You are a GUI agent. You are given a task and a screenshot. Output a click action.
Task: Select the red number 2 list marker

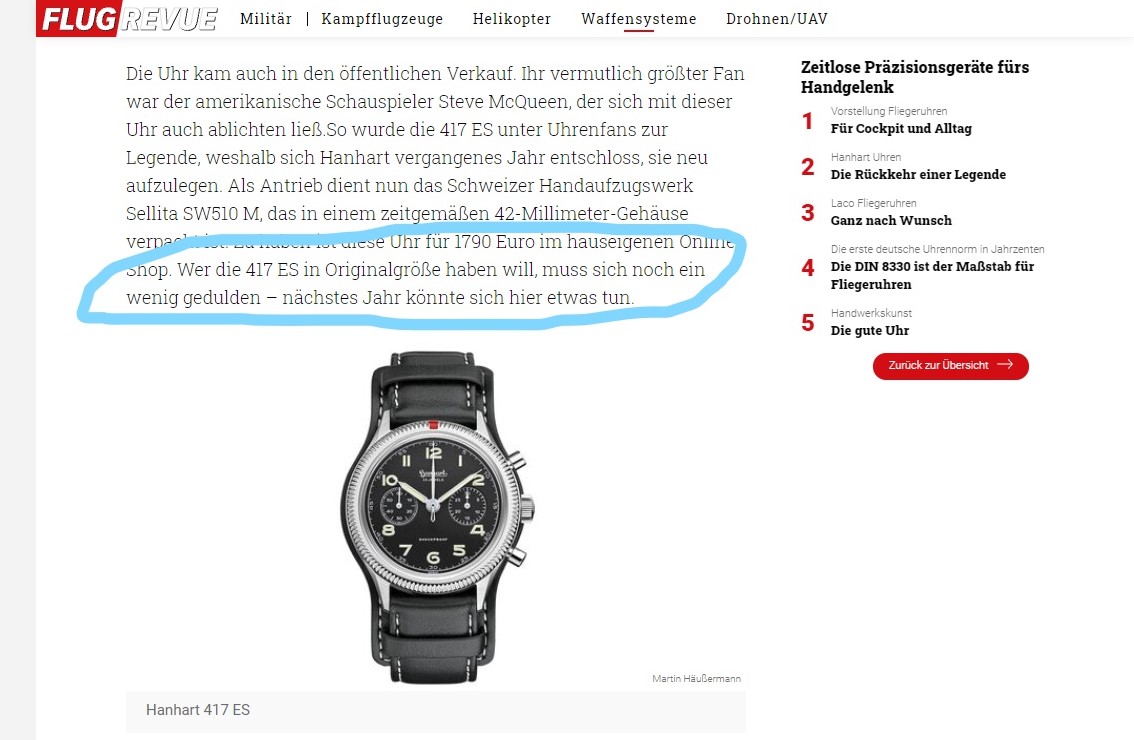pos(808,167)
